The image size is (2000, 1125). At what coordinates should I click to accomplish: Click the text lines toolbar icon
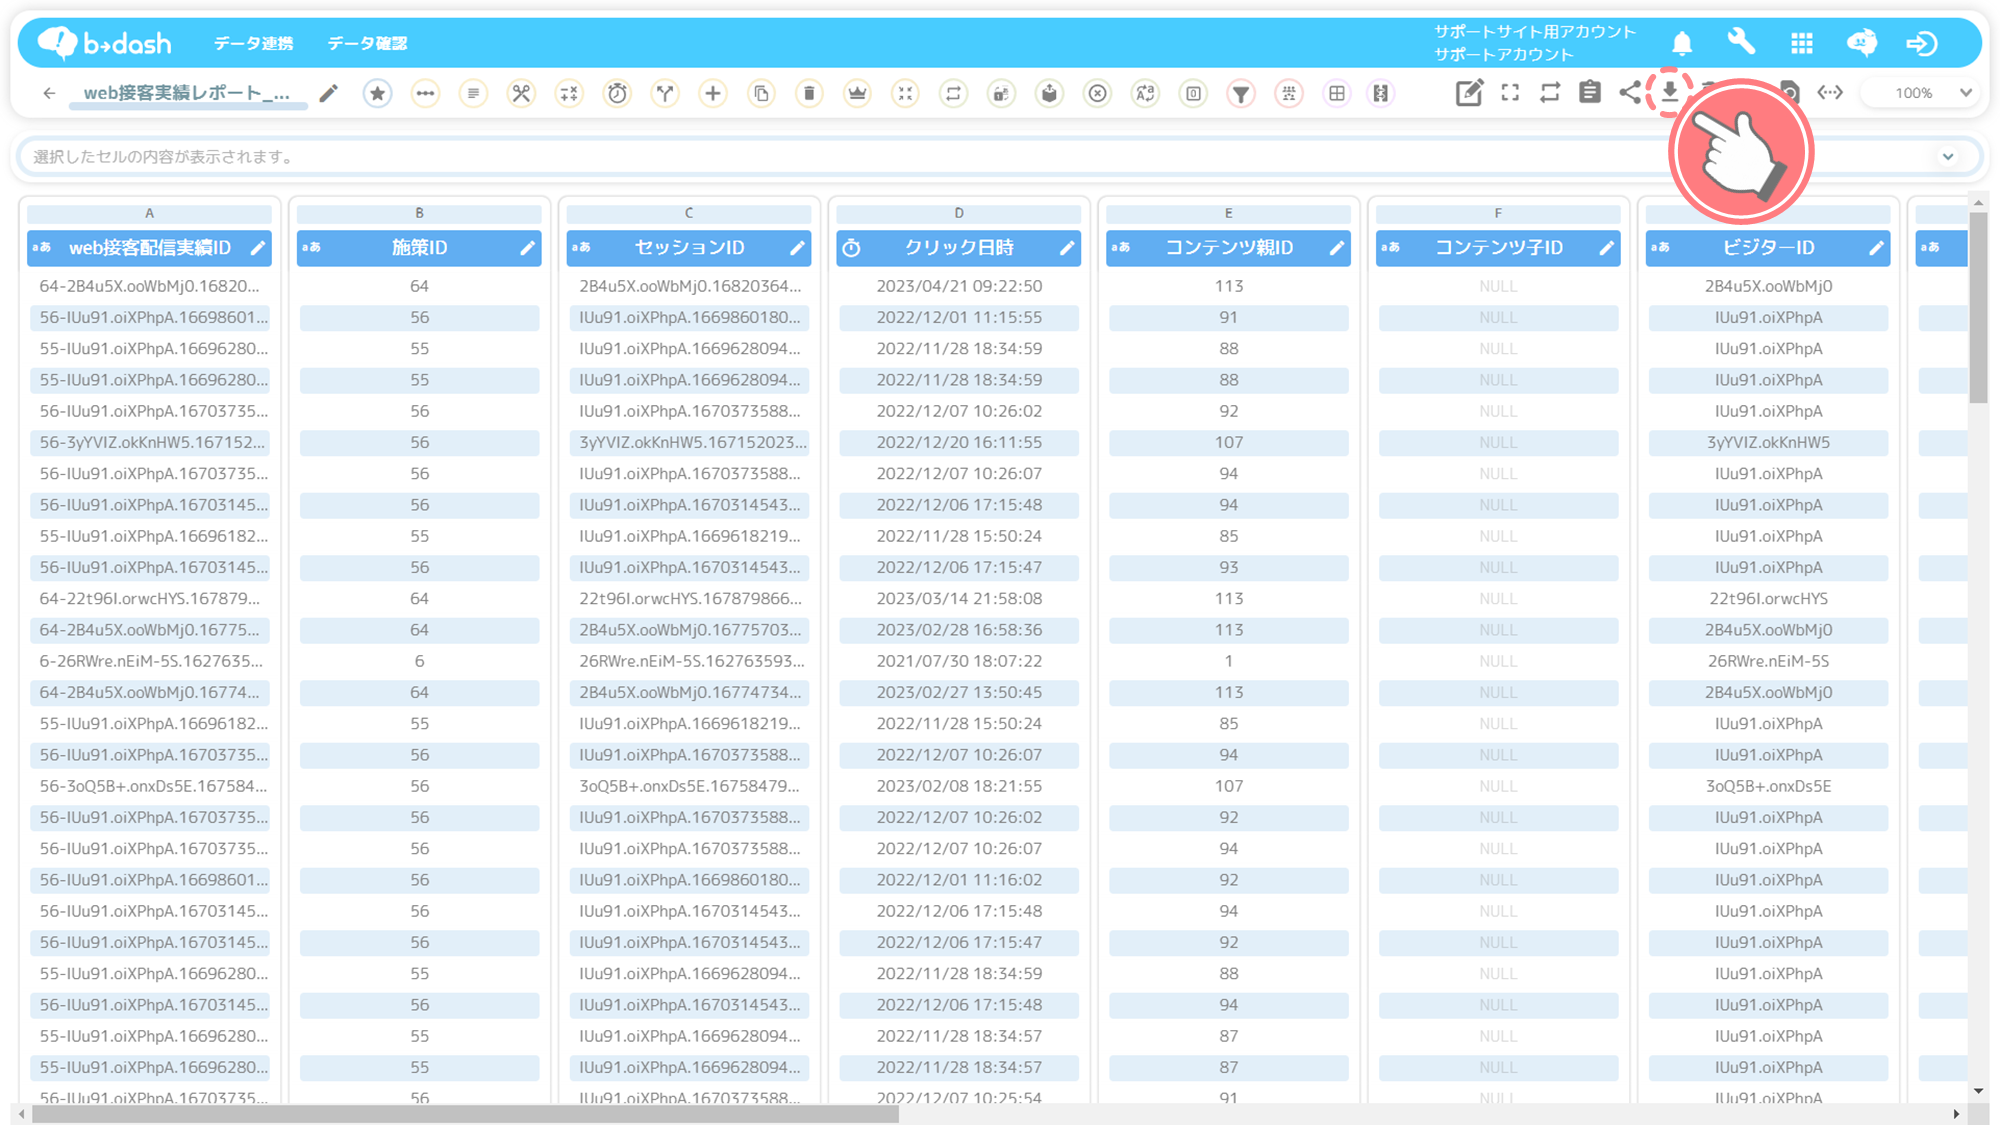473,93
